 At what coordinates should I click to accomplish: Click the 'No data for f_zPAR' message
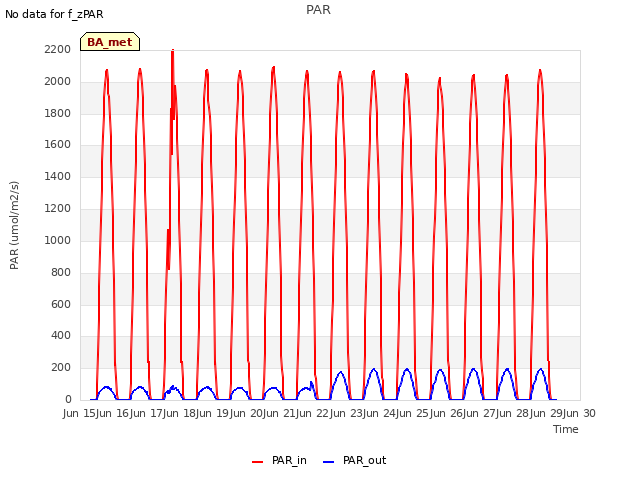[54, 14]
